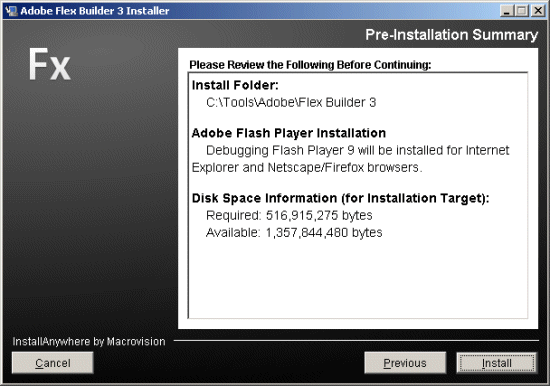Minimize the installer window

[x=507, y=11]
